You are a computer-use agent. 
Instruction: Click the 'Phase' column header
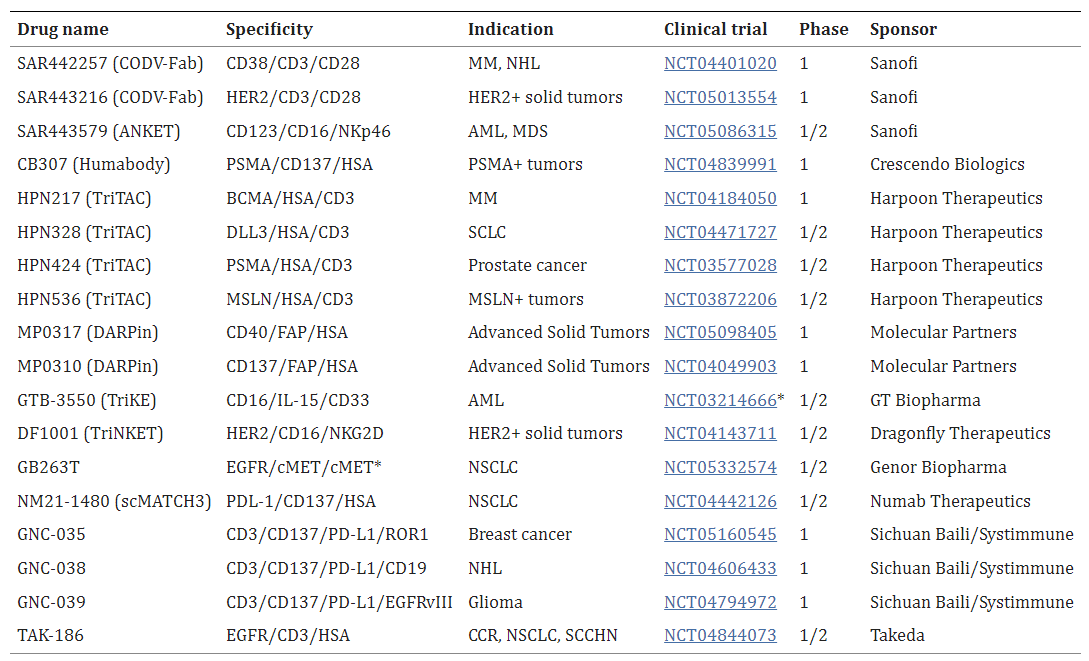[824, 29]
